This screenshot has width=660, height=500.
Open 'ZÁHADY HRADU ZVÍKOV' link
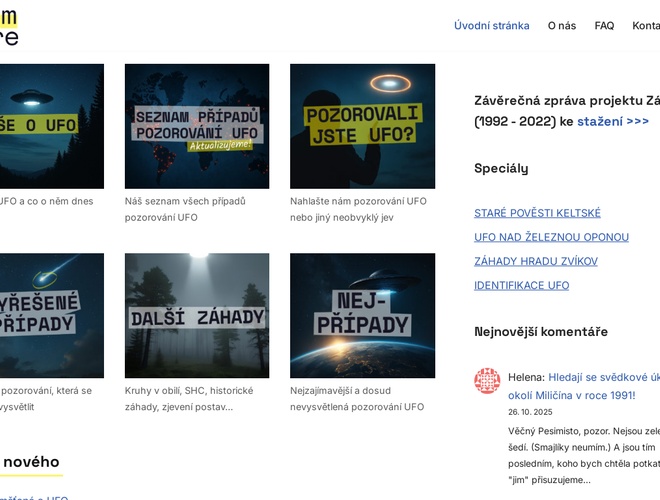pyautogui.click(x=536, y=261)
